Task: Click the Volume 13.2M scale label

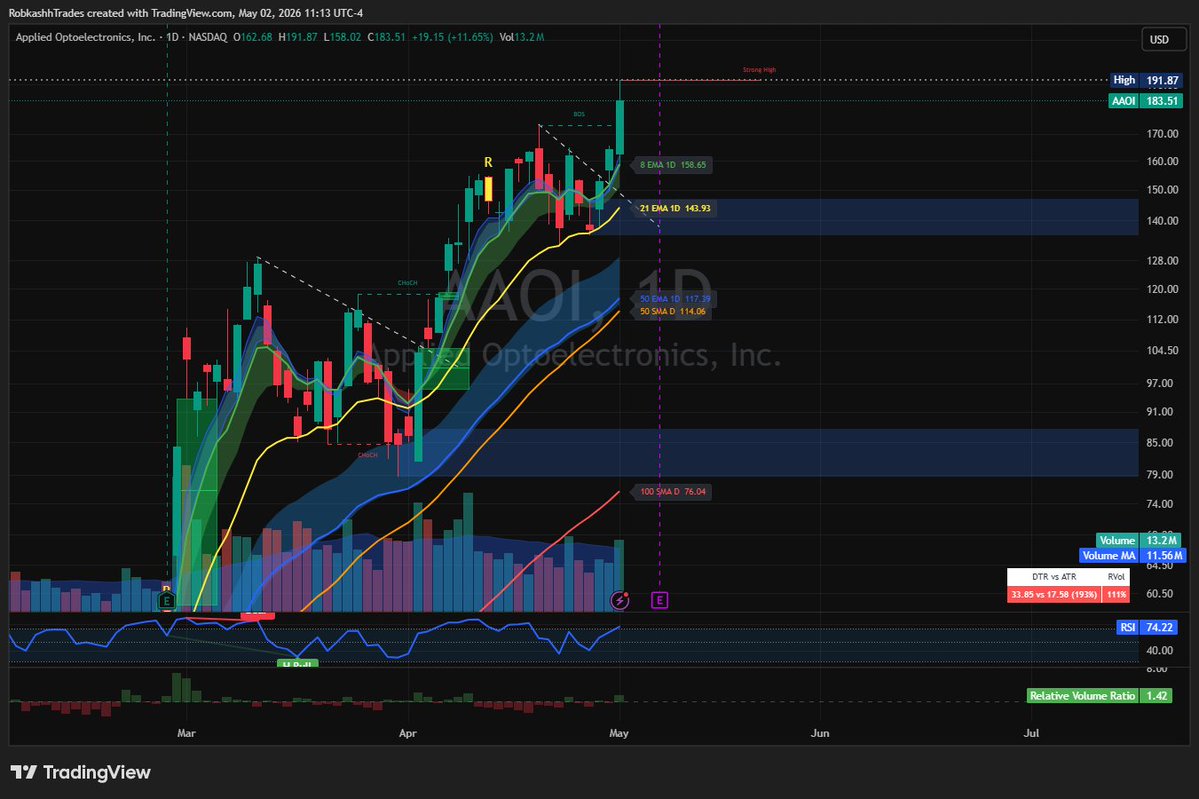Action: point(1139,541)
